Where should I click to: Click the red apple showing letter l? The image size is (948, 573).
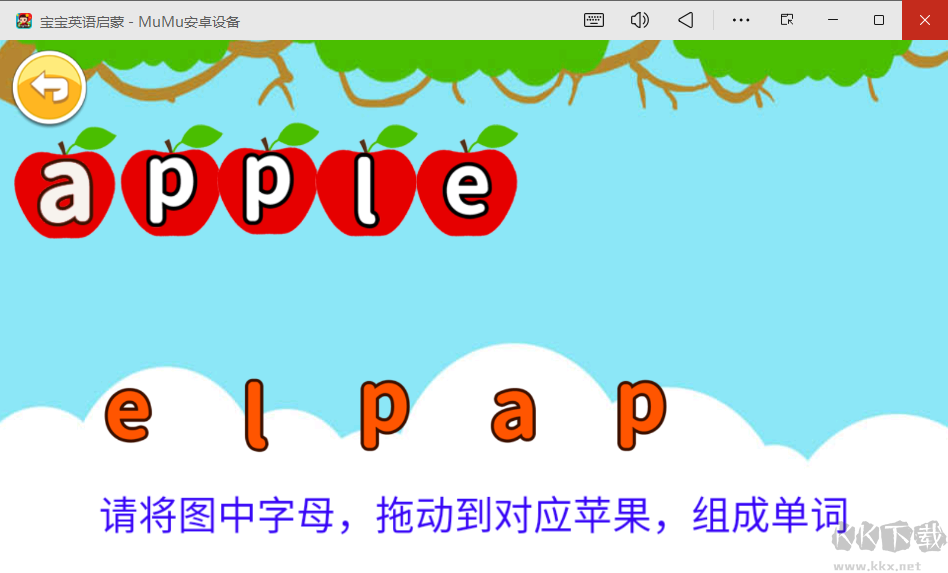pos(366,188)
